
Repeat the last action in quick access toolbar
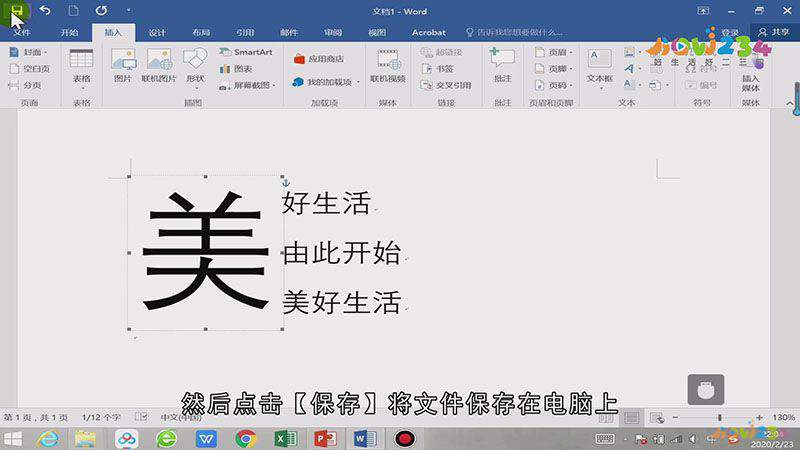pyautogui.click(x=102, y=10)
